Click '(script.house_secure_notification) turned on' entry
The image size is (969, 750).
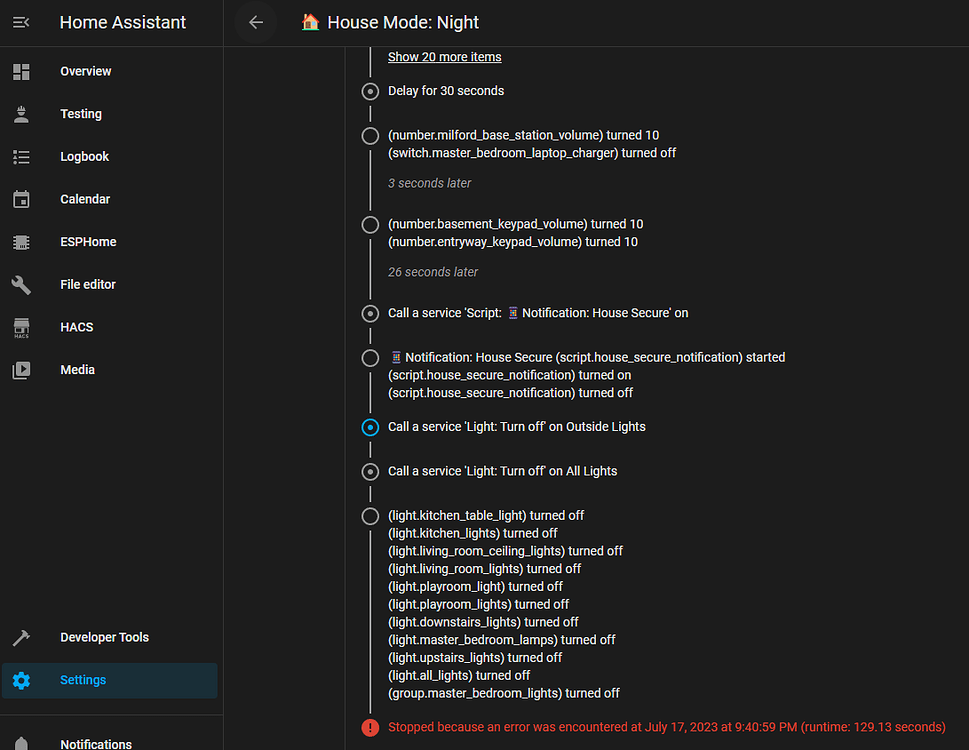pyautogui.click(x=510, y=376)
